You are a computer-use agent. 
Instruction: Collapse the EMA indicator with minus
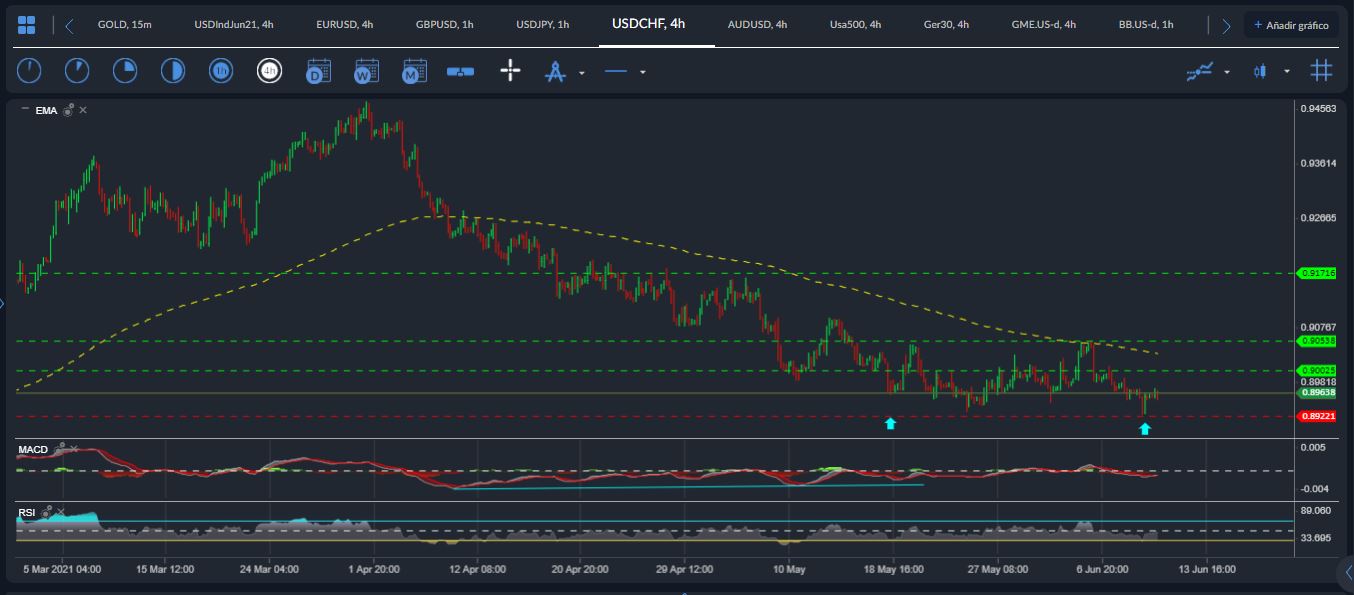click(x=24, y=110)
